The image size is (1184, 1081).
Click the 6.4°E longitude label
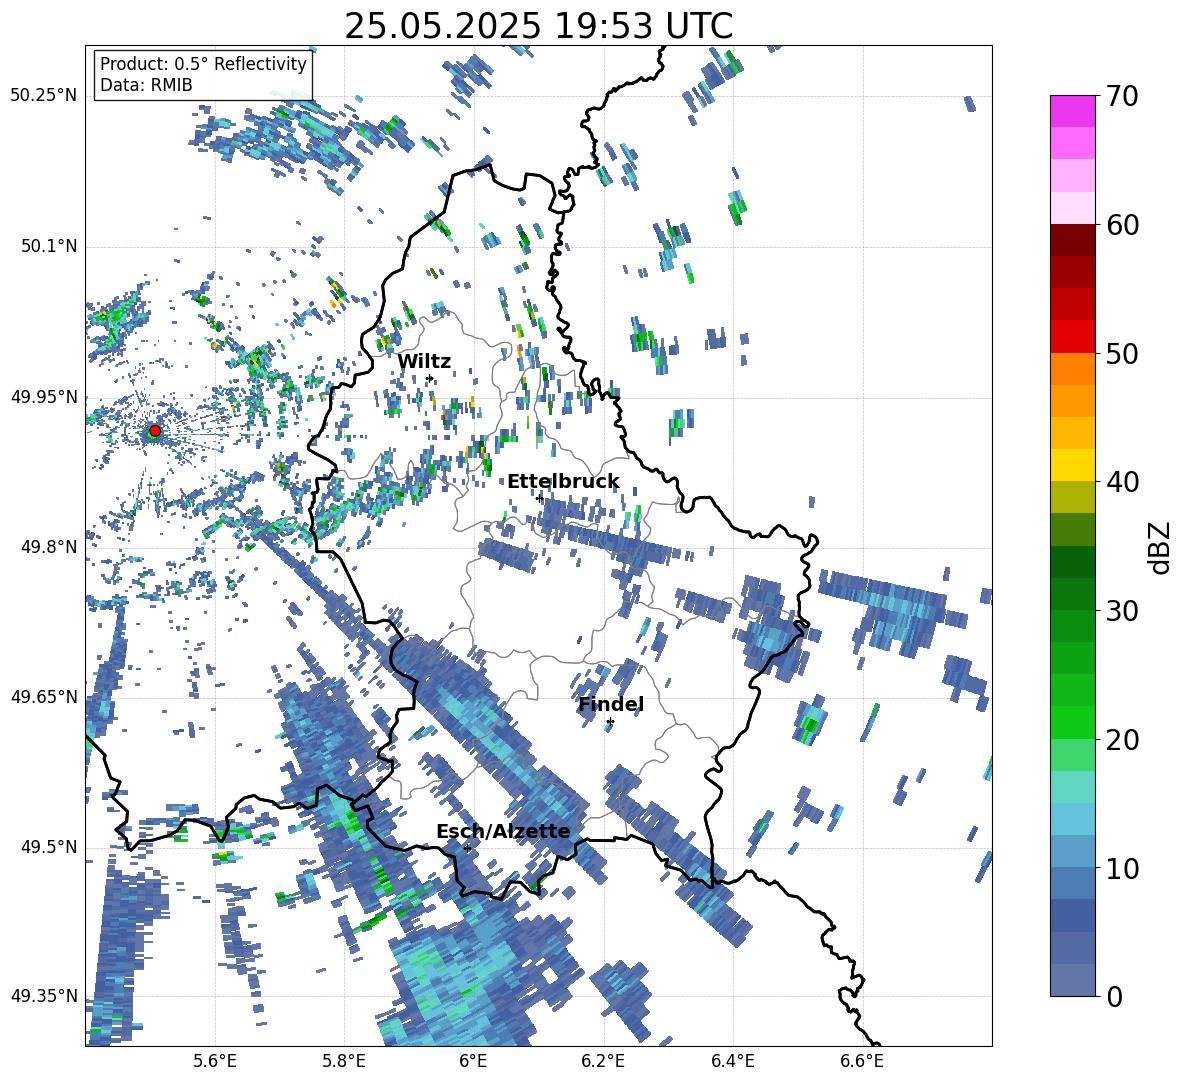pyautogui.click(x=732, y=1062)
